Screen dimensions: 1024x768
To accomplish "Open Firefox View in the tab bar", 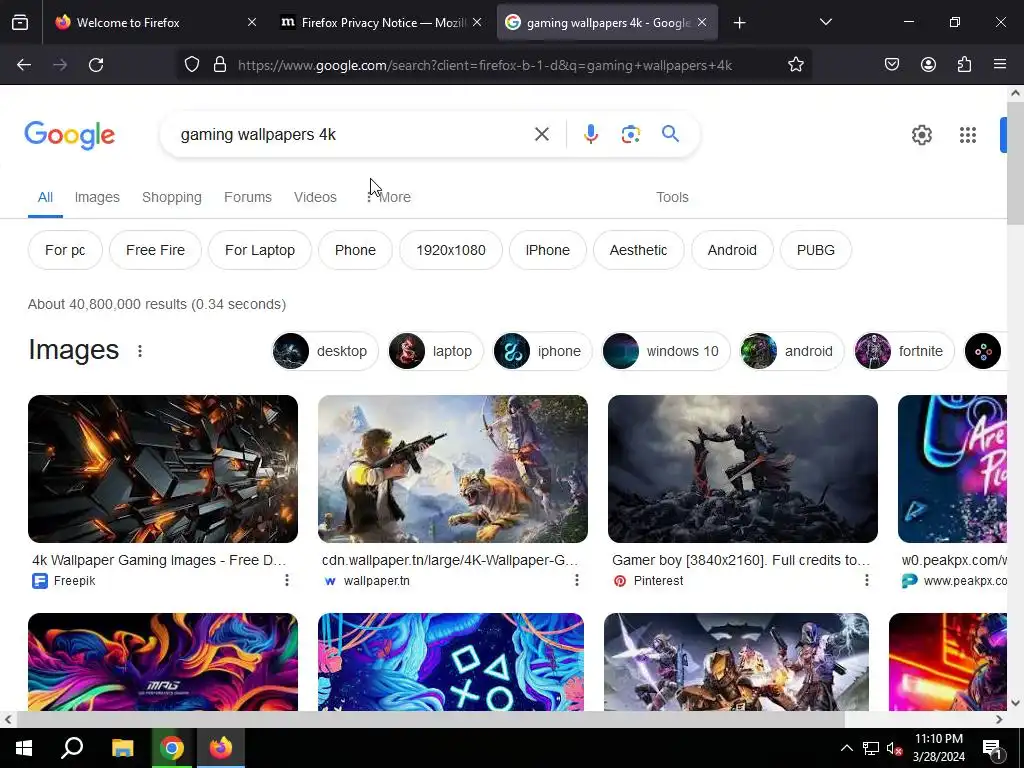I will pos(20,23).
